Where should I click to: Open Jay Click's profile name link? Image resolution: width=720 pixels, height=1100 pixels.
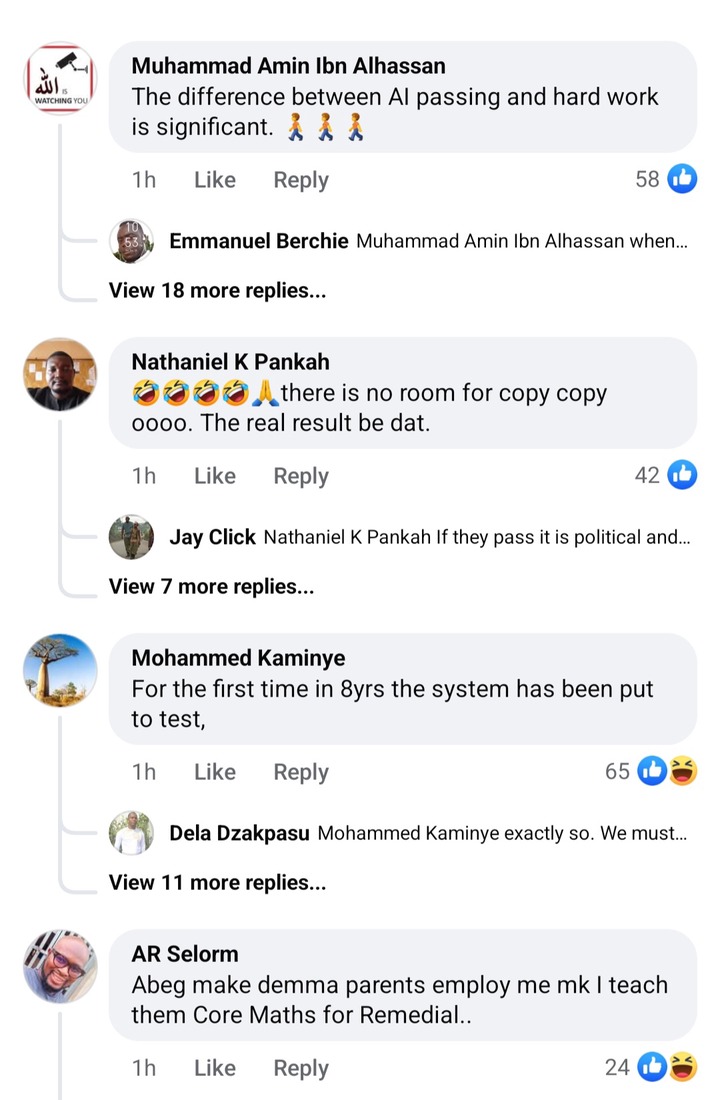click(x=212, y=537)
